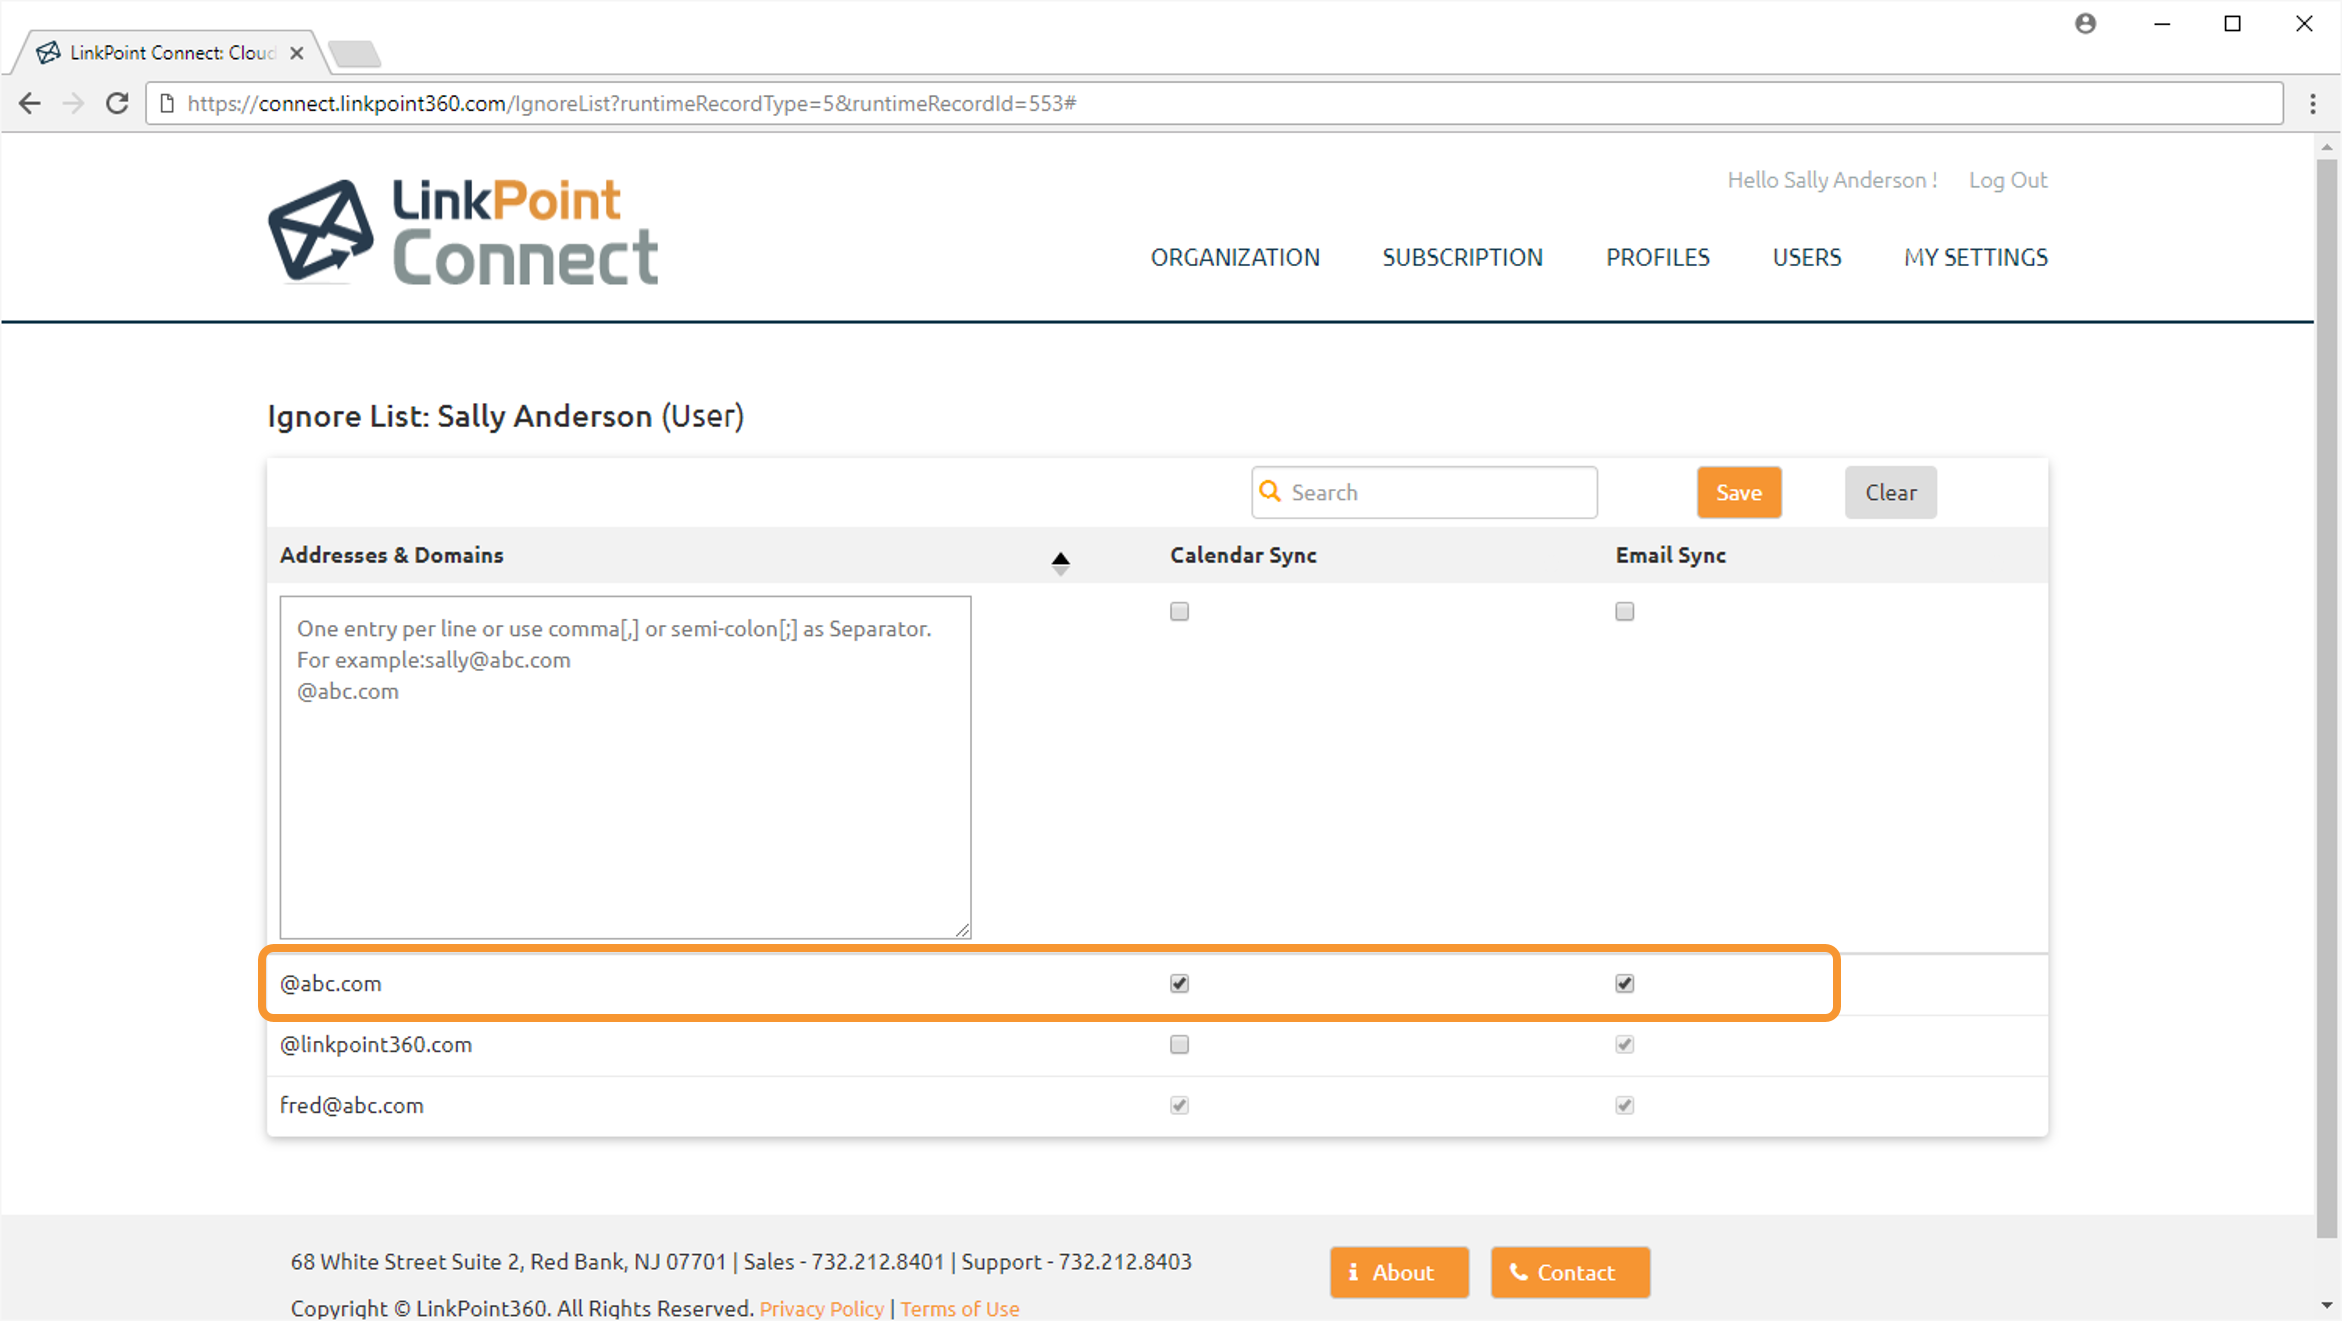2342x1321 pixels.
Task: Click the browser URL address bar
Action: (x=1214, y=103)
